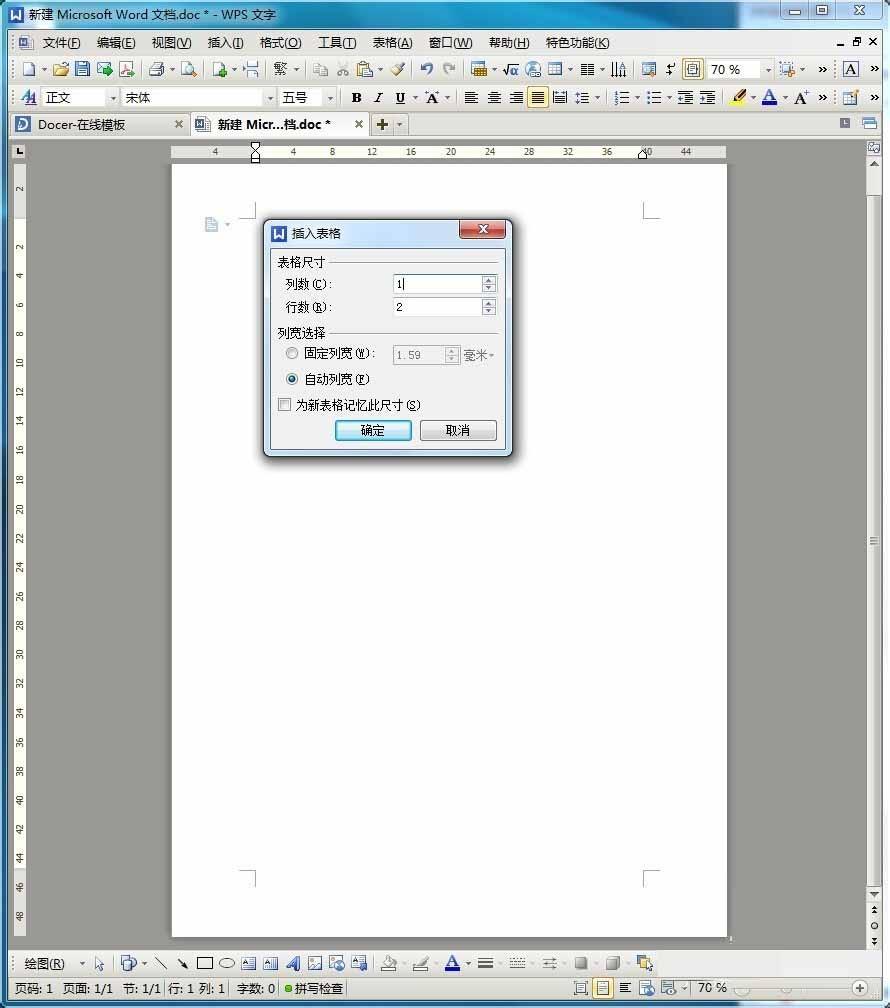
Task: Select the Rectangle drawing tool
Action: pos(205,963)
